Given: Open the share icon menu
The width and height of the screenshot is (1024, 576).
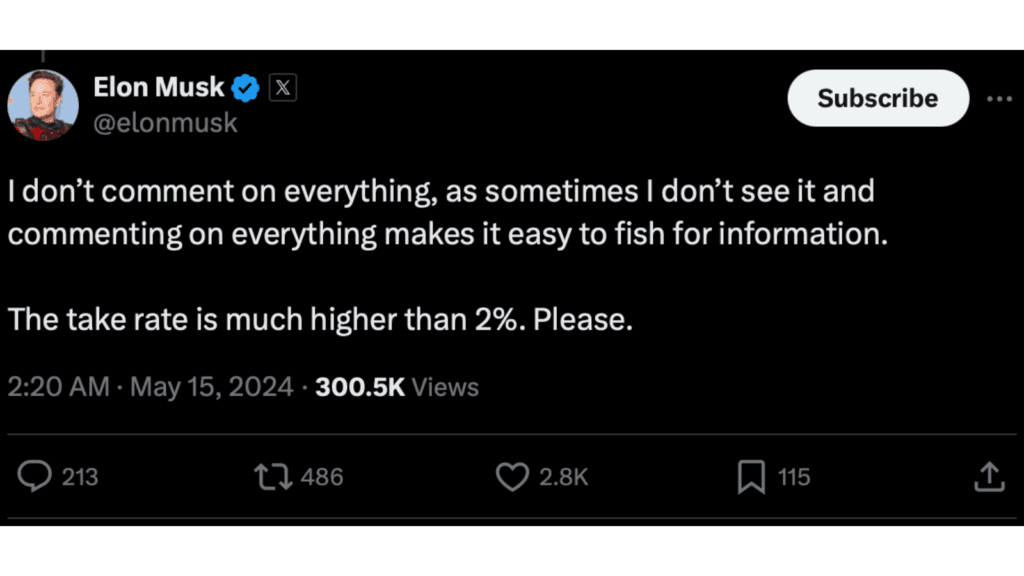Looking at the screenshot, I should tap(988, 477).
